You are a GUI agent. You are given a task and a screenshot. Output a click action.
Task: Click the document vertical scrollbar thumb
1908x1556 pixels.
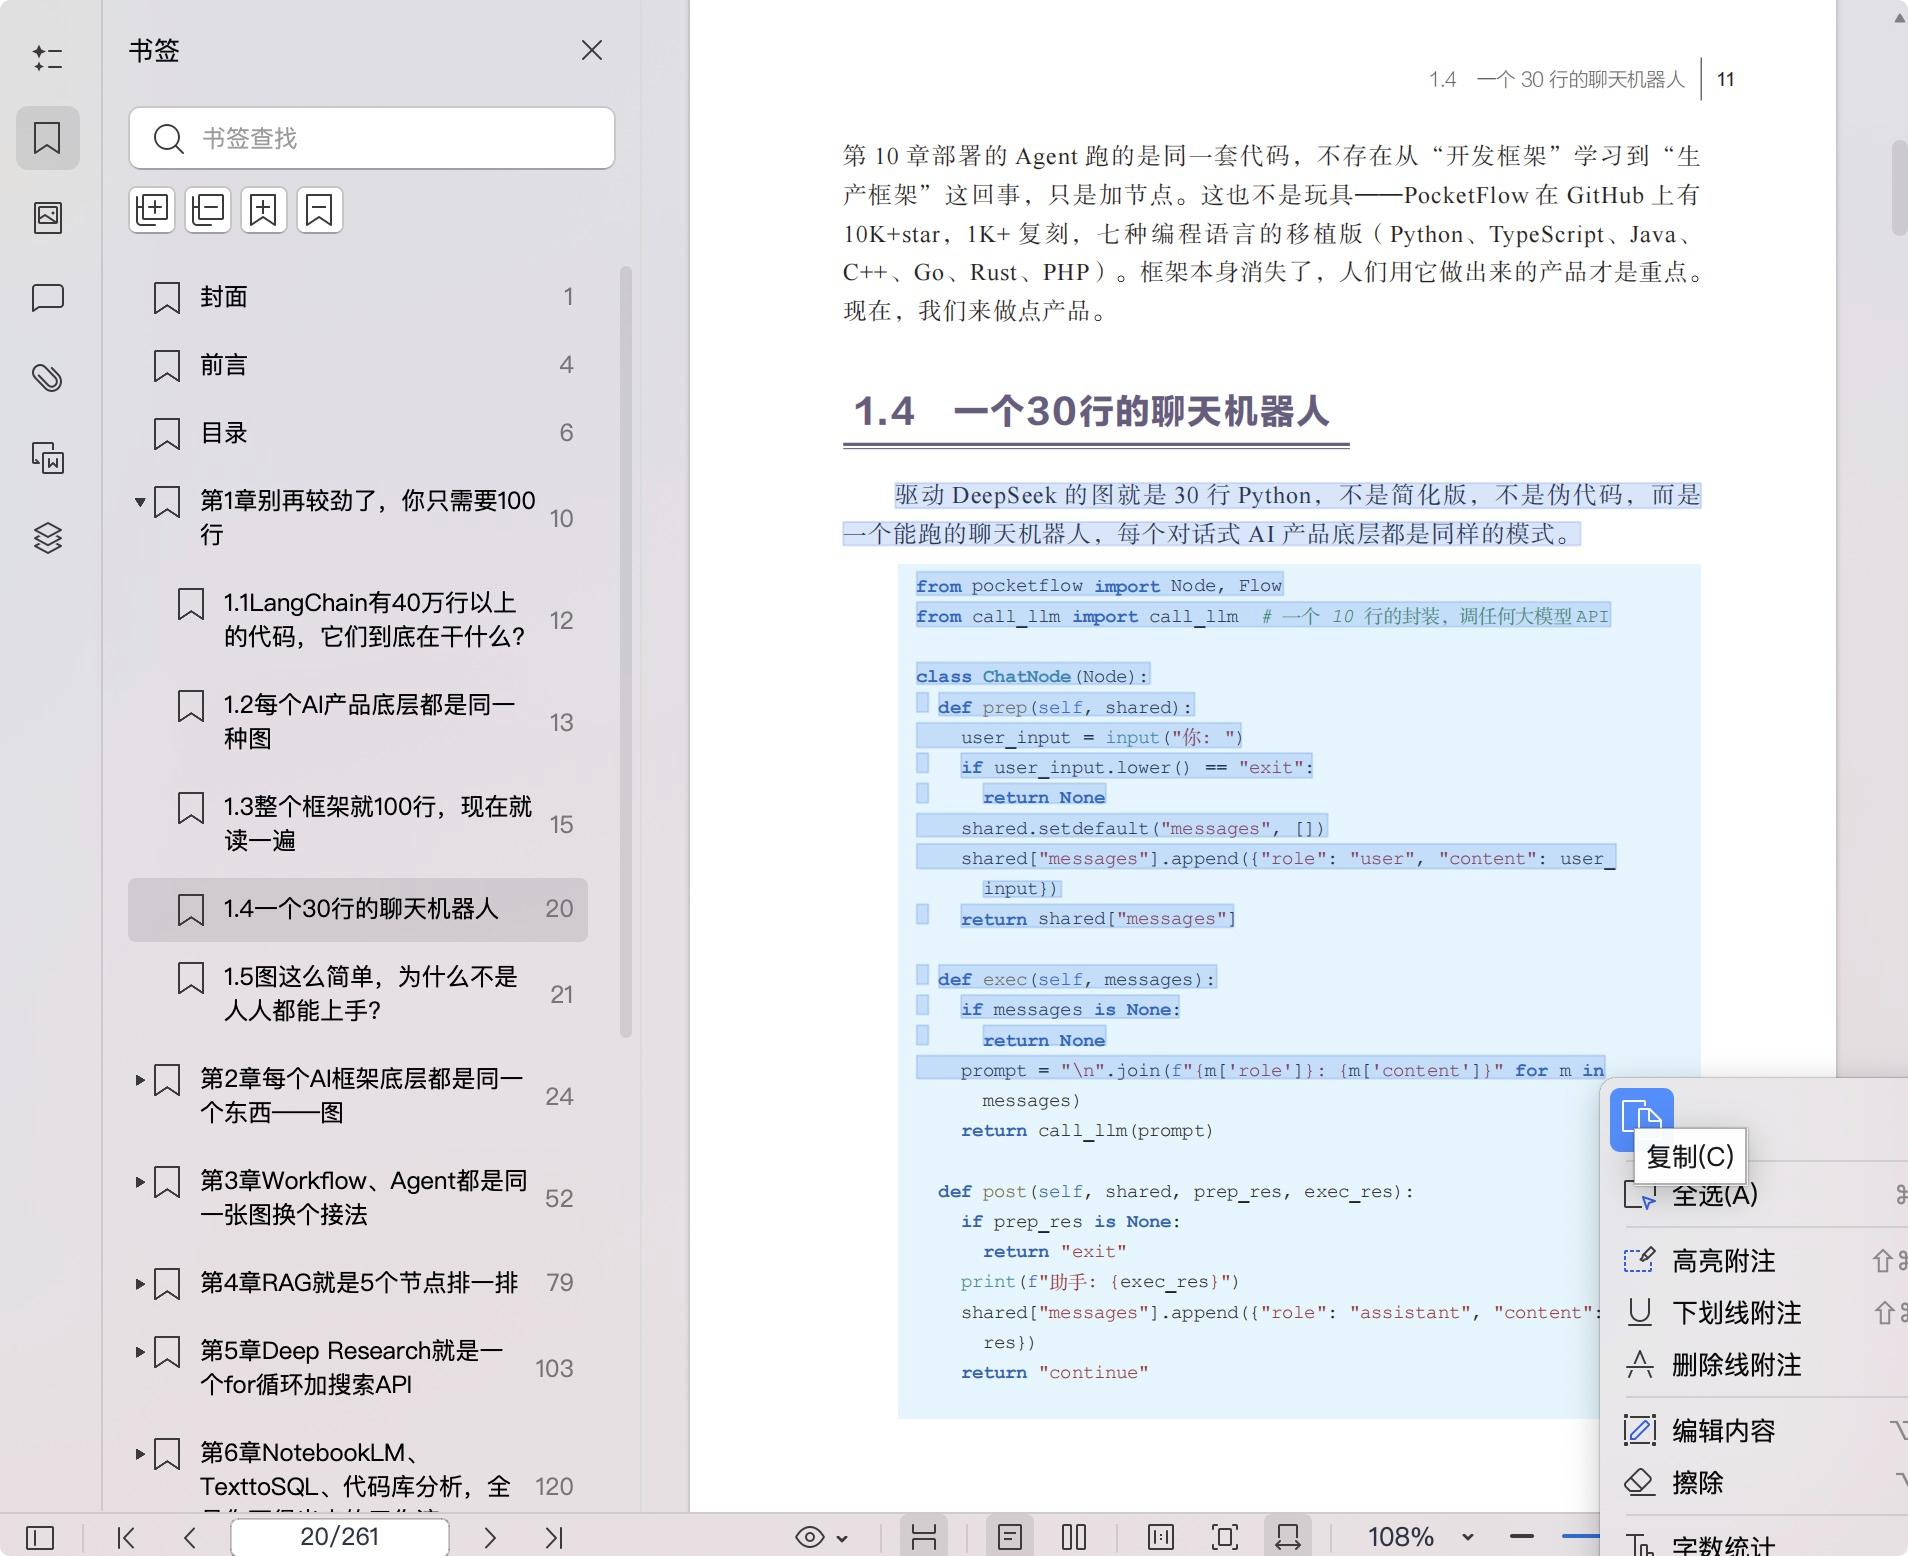(x=1898, y=190)
